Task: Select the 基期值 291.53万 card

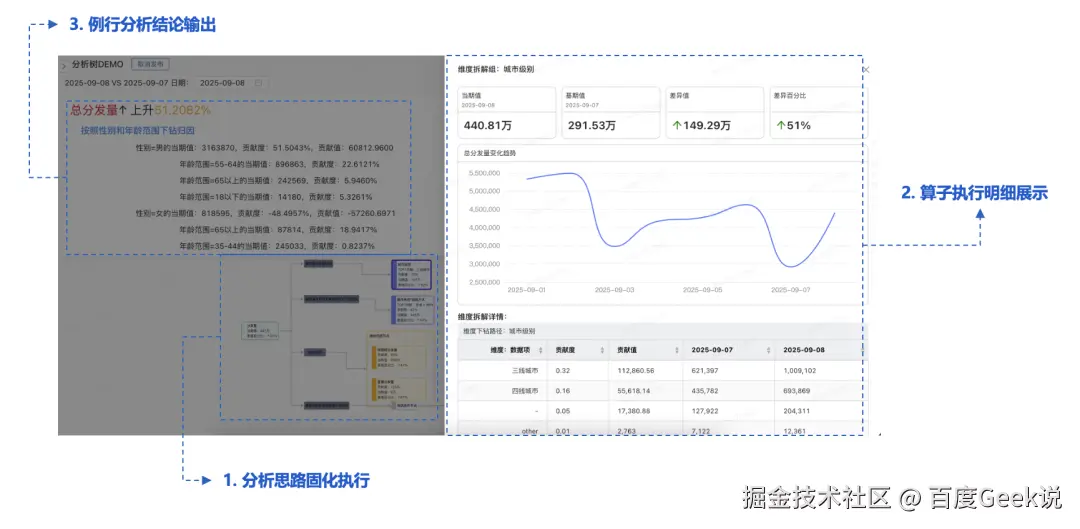Action: click(x=610, y=112)
